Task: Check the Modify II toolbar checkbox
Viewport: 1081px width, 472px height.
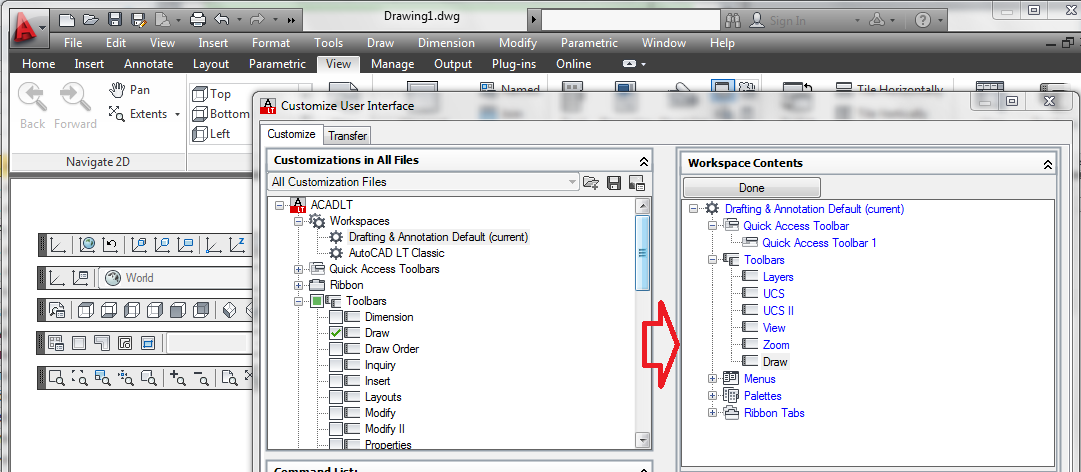Action: pos(336,429)
